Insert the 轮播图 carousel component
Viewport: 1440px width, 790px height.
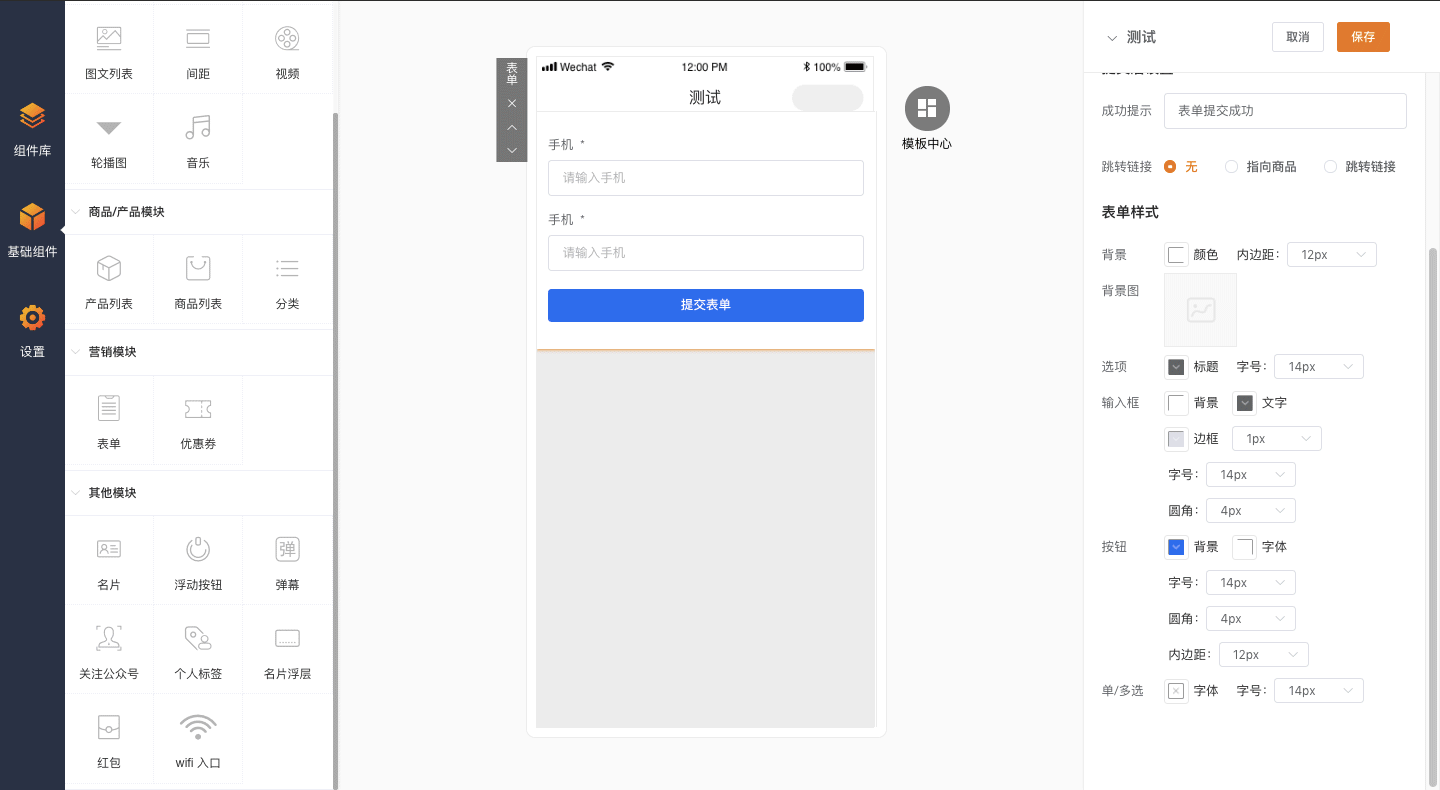coord(109,139)
